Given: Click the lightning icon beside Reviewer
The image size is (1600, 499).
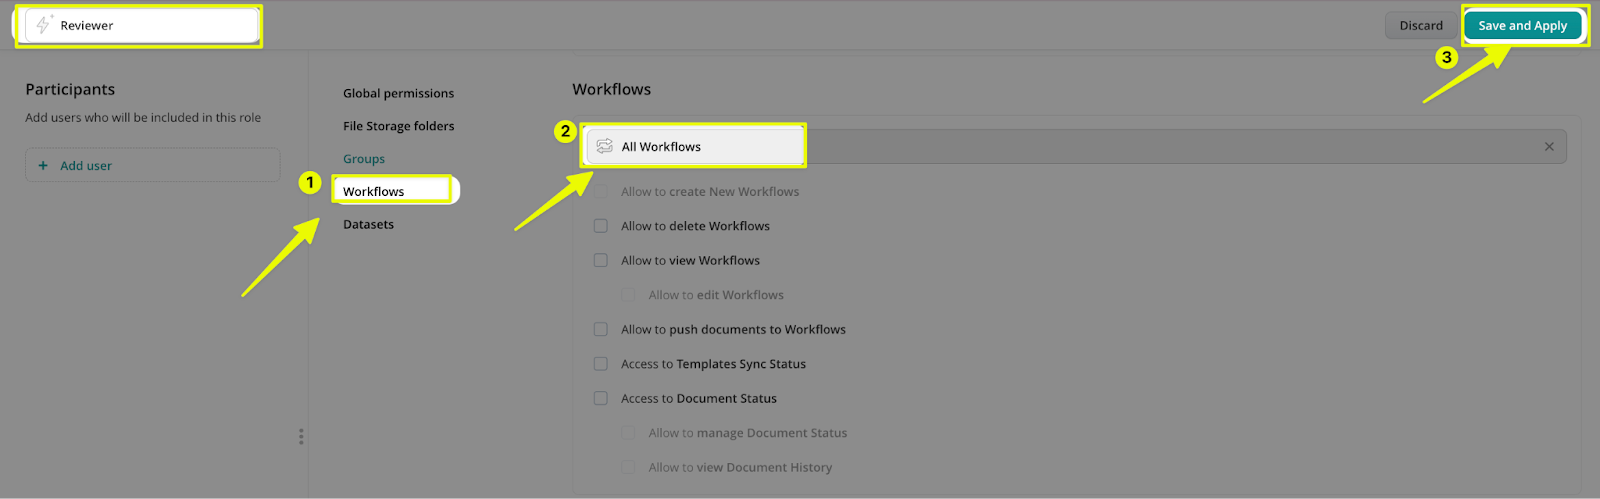Looking at the screenshot, I should tap(43, 25).
